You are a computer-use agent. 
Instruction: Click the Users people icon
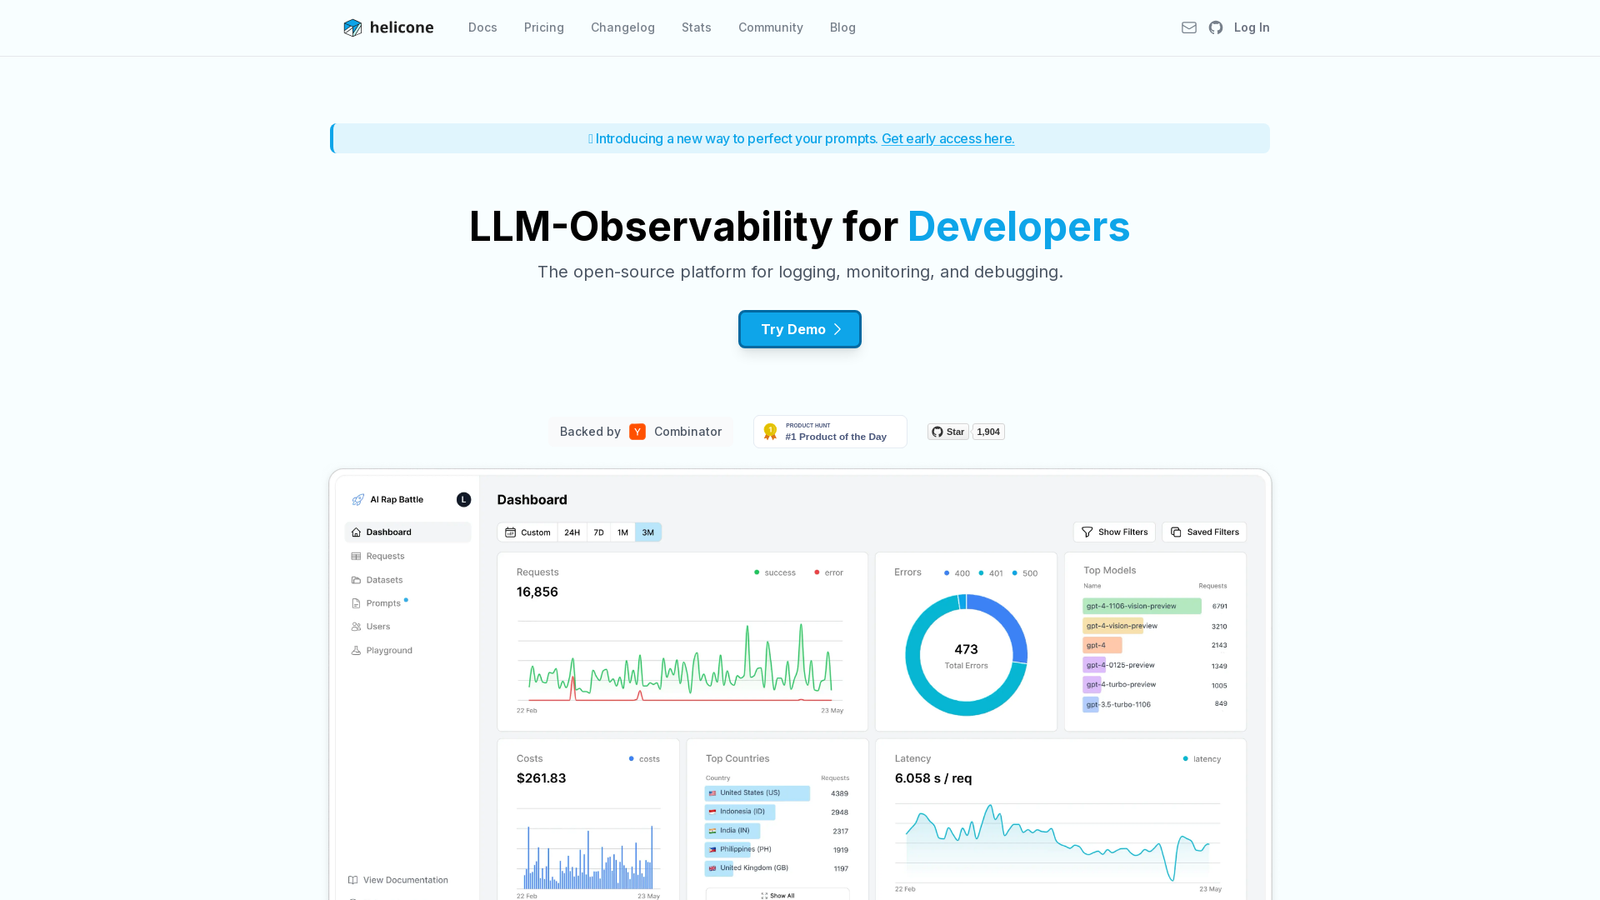tap(356, 627)
